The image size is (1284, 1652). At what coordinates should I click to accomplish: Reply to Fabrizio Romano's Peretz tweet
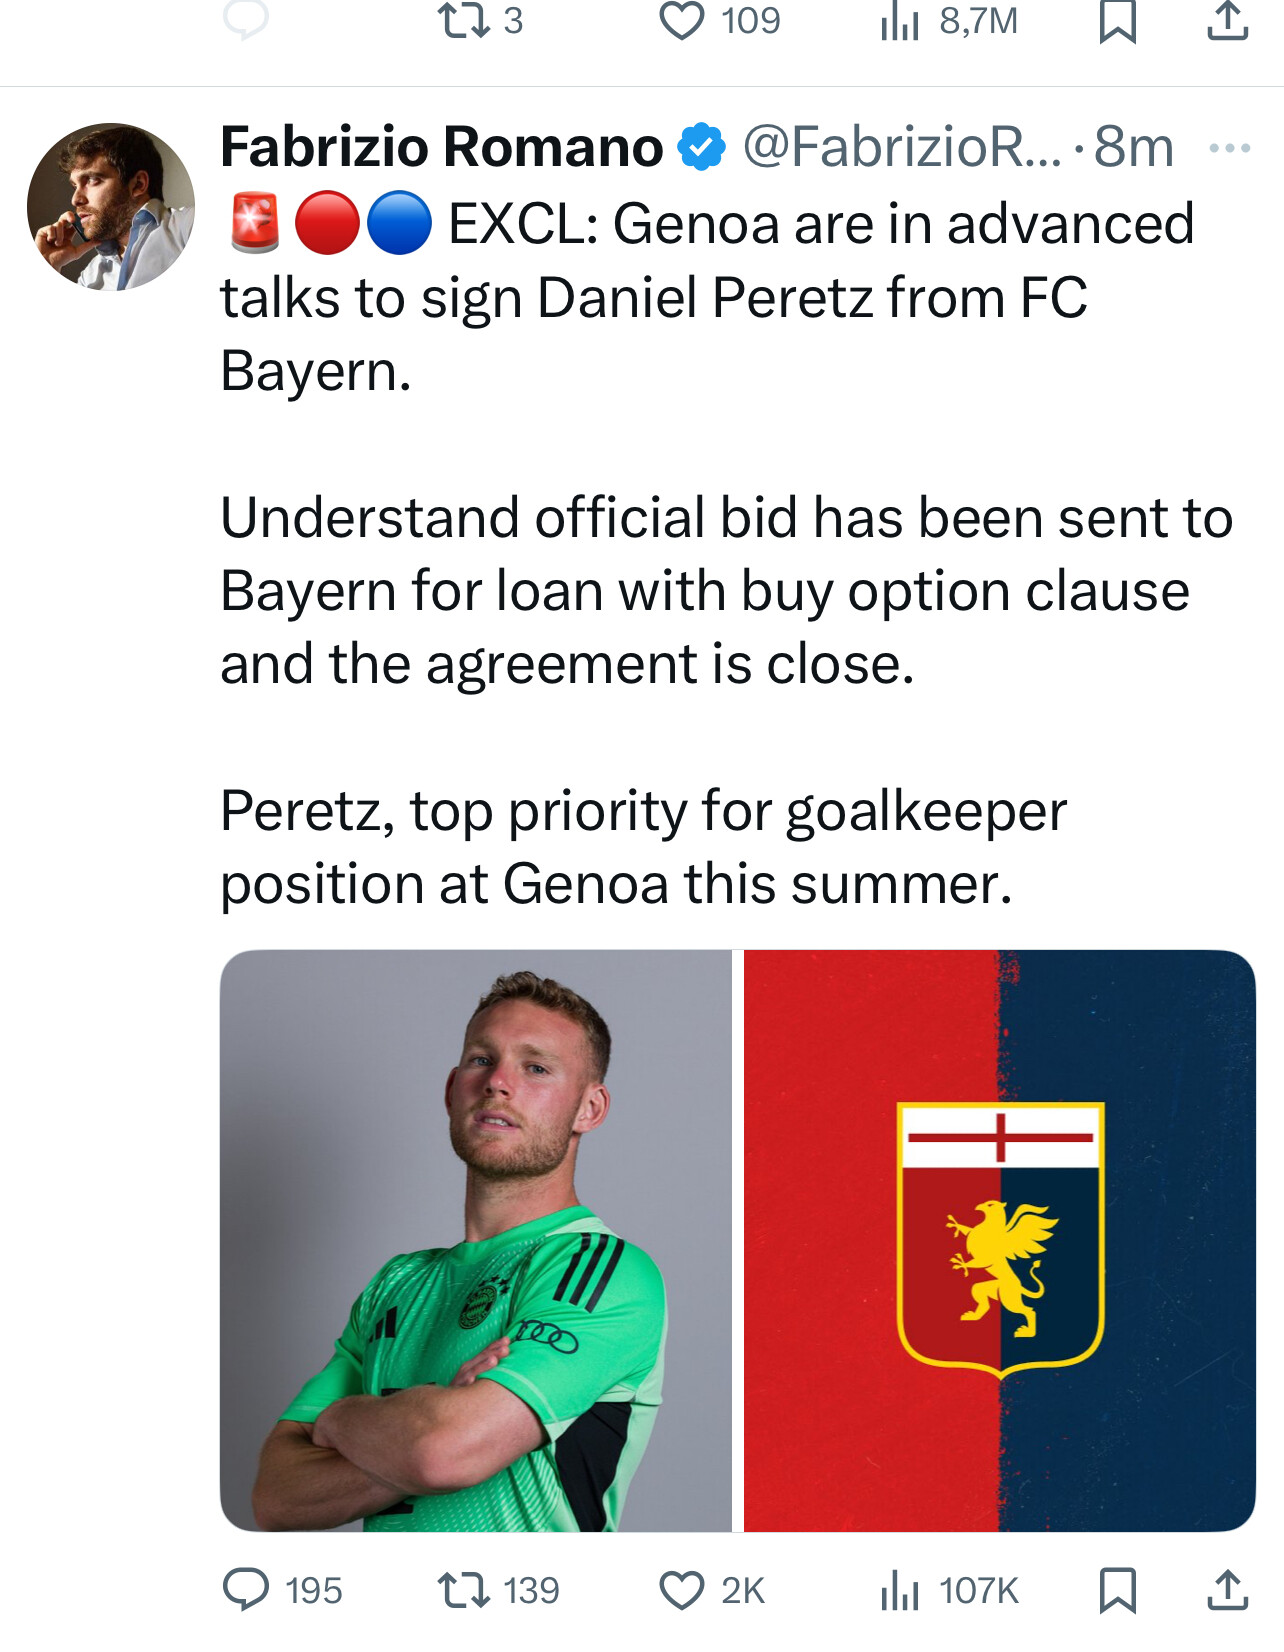pyautogui.click(x=246, y=1589)
